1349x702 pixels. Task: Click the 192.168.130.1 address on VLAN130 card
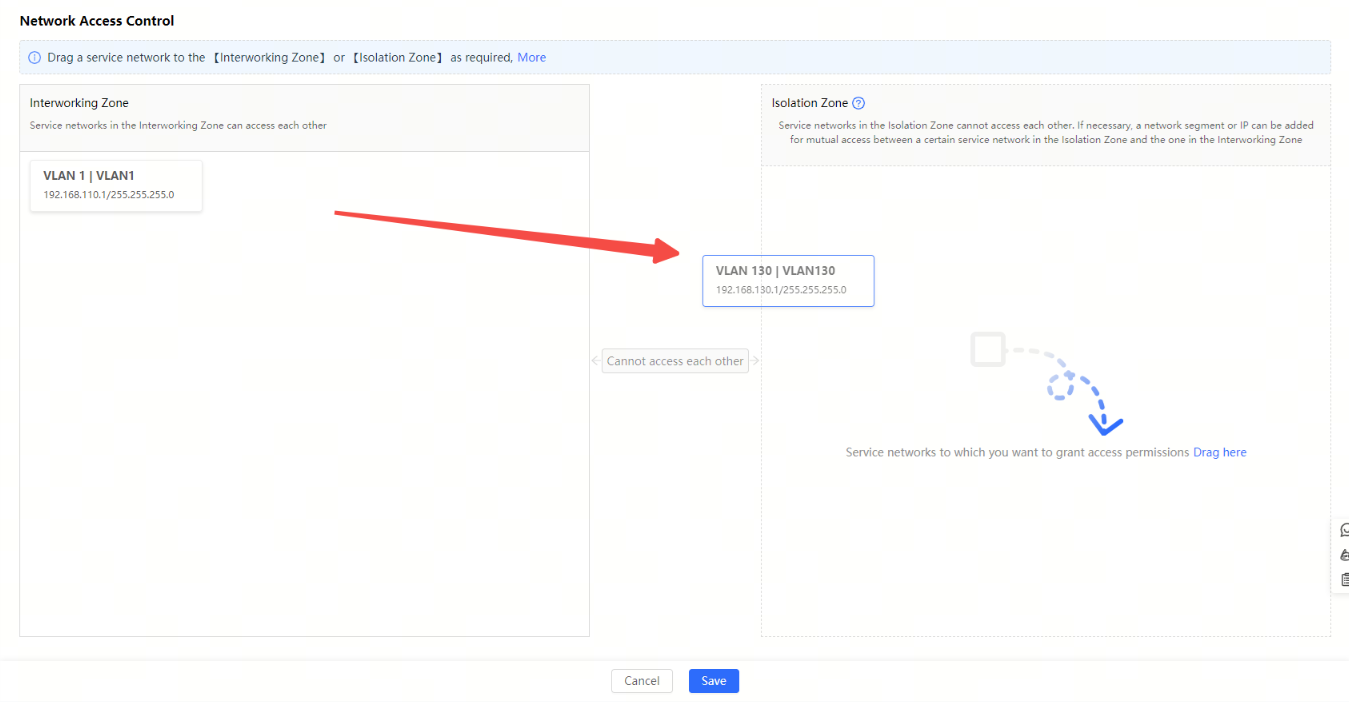[780, 290]
